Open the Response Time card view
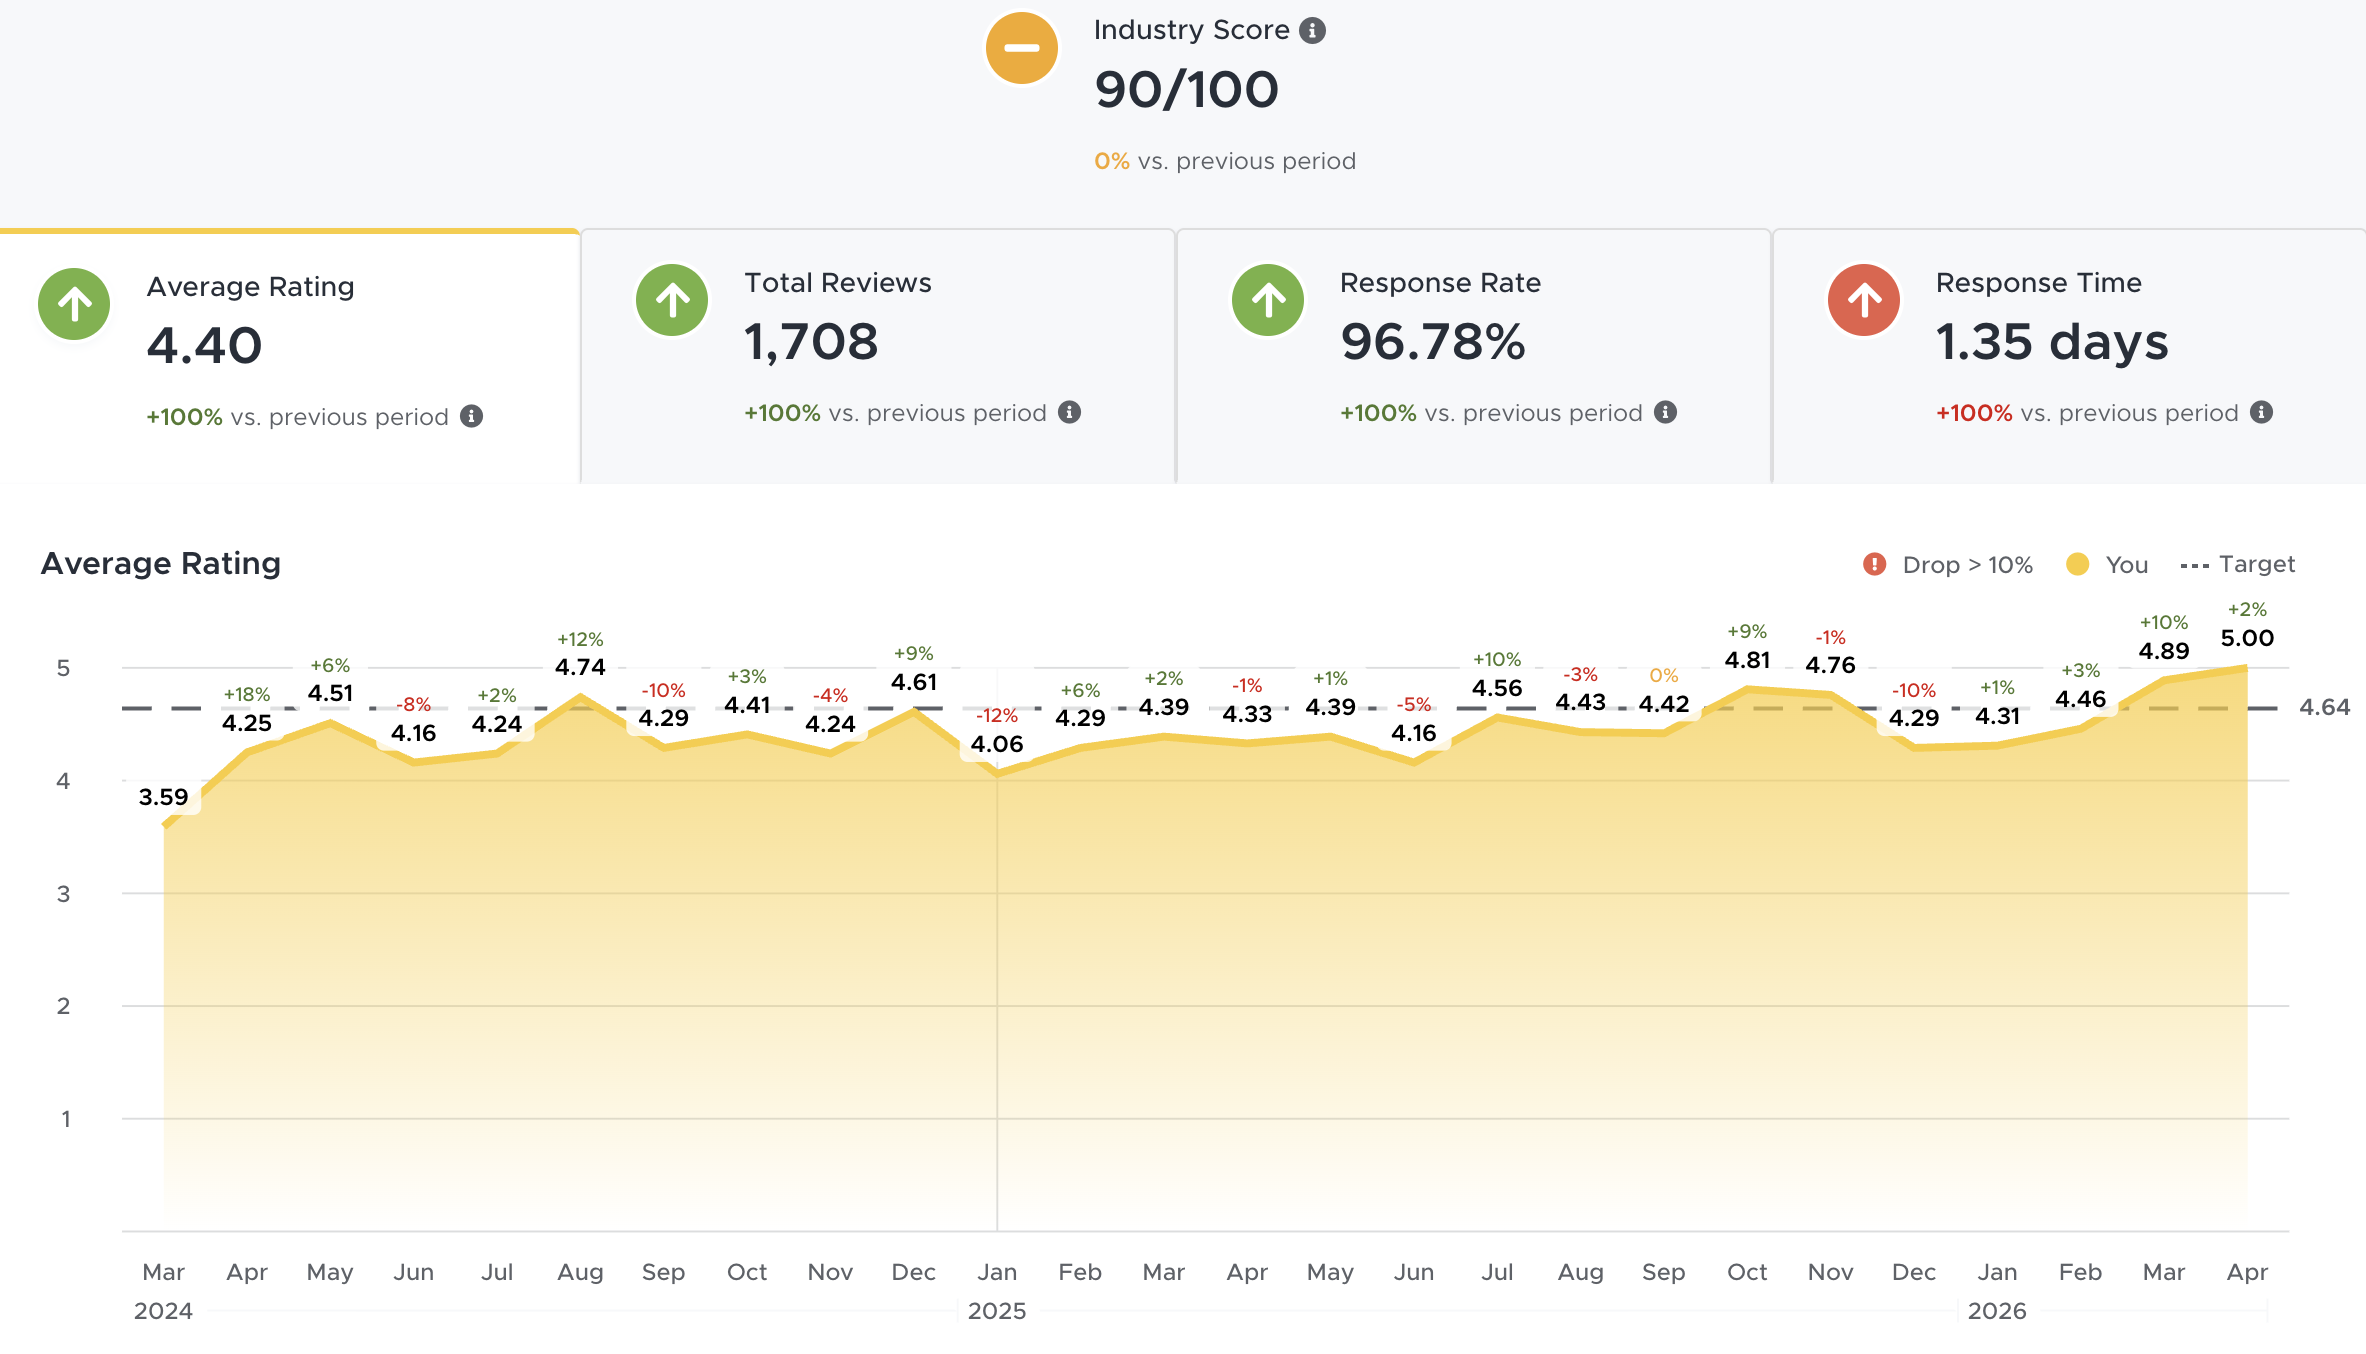 pos(2070,350)
